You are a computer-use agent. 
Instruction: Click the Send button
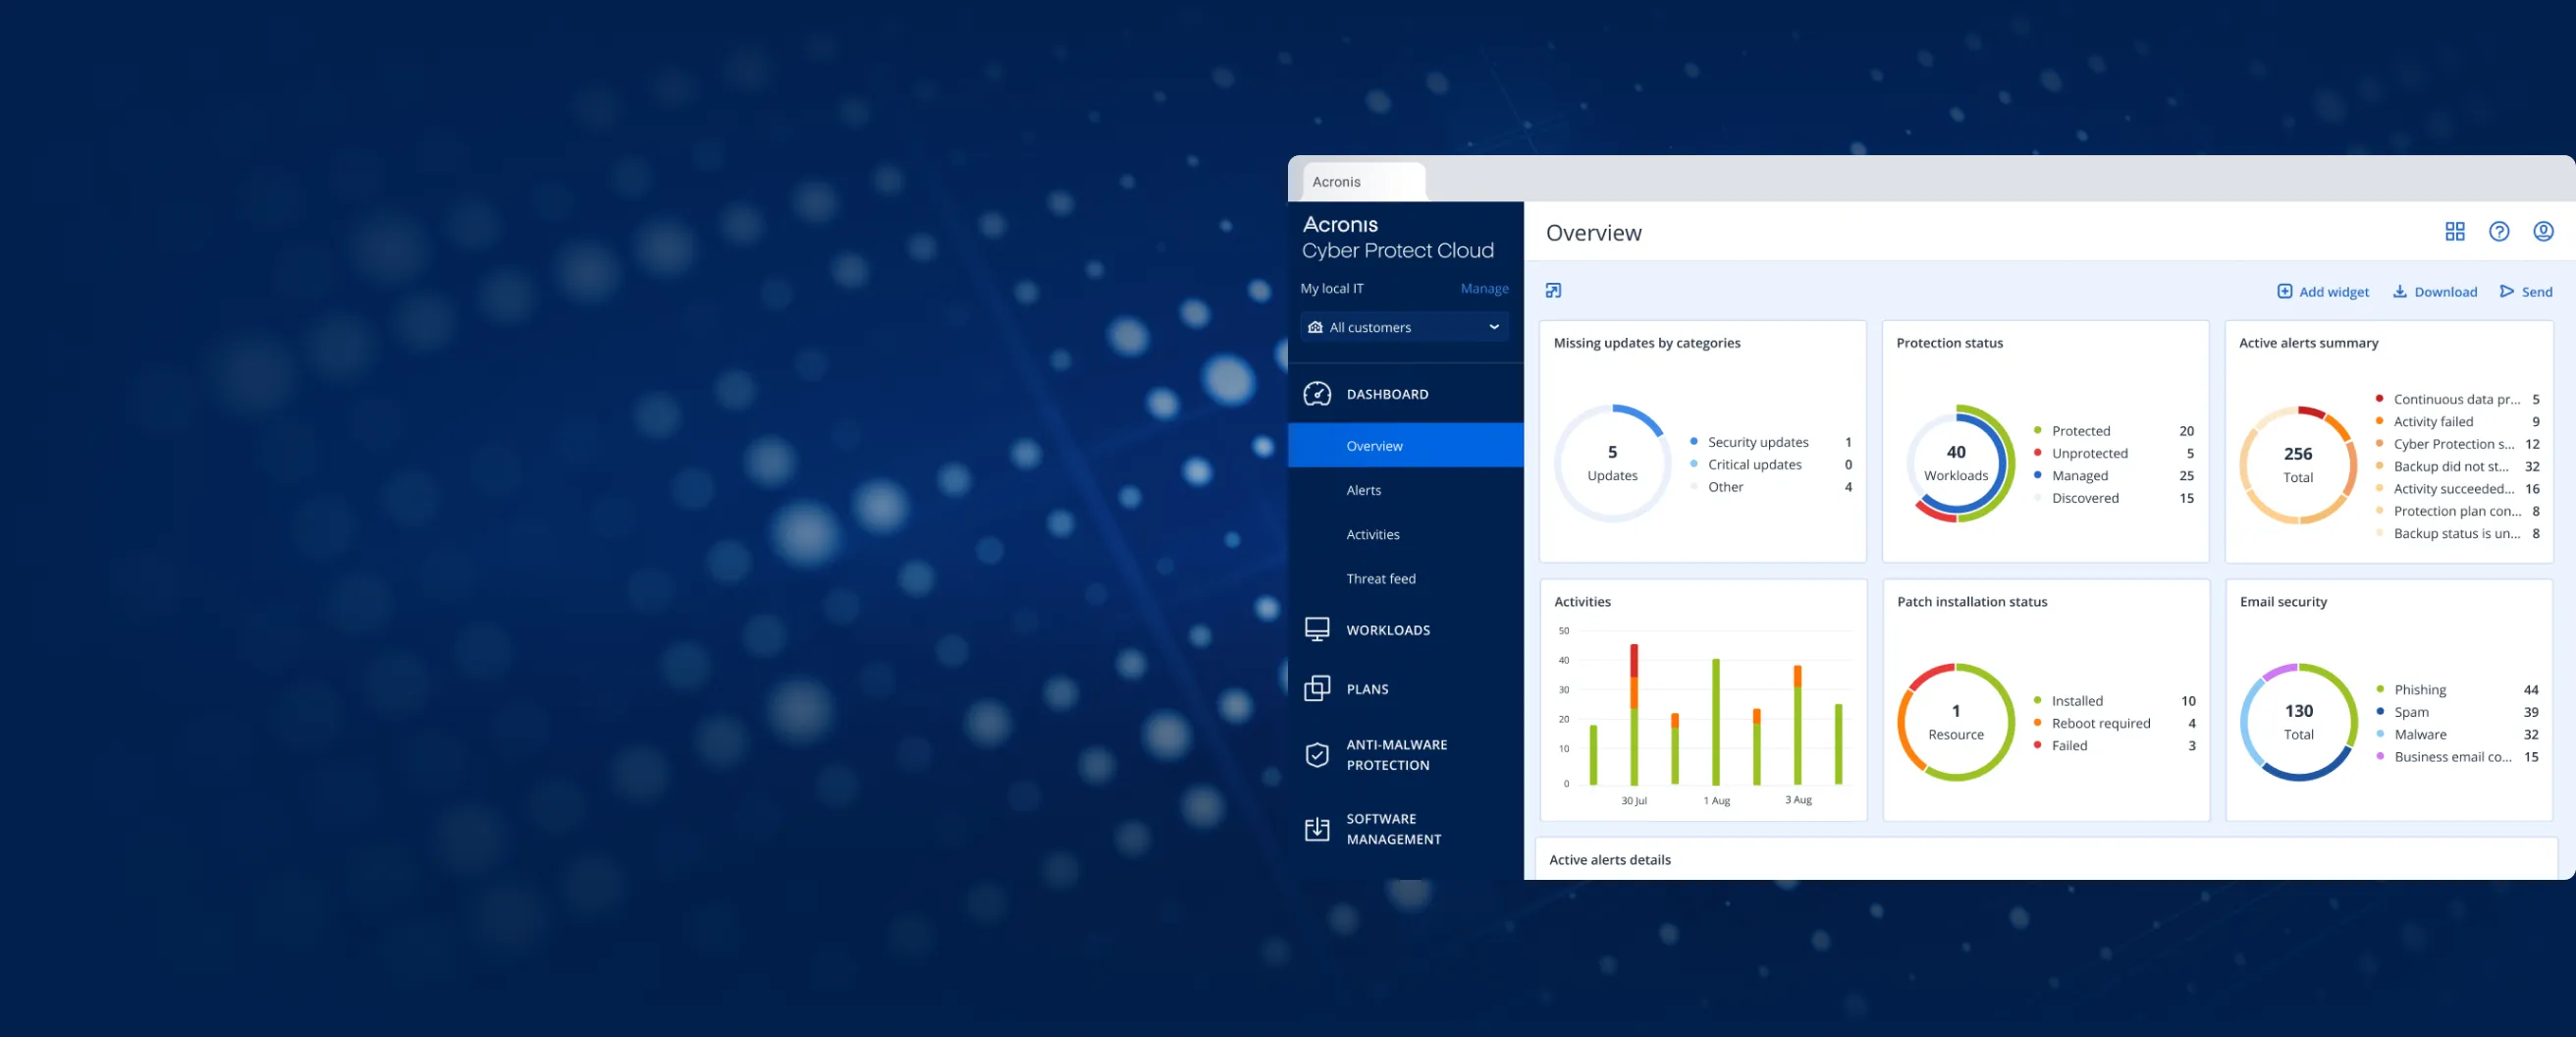click(x=2526, y=292)
